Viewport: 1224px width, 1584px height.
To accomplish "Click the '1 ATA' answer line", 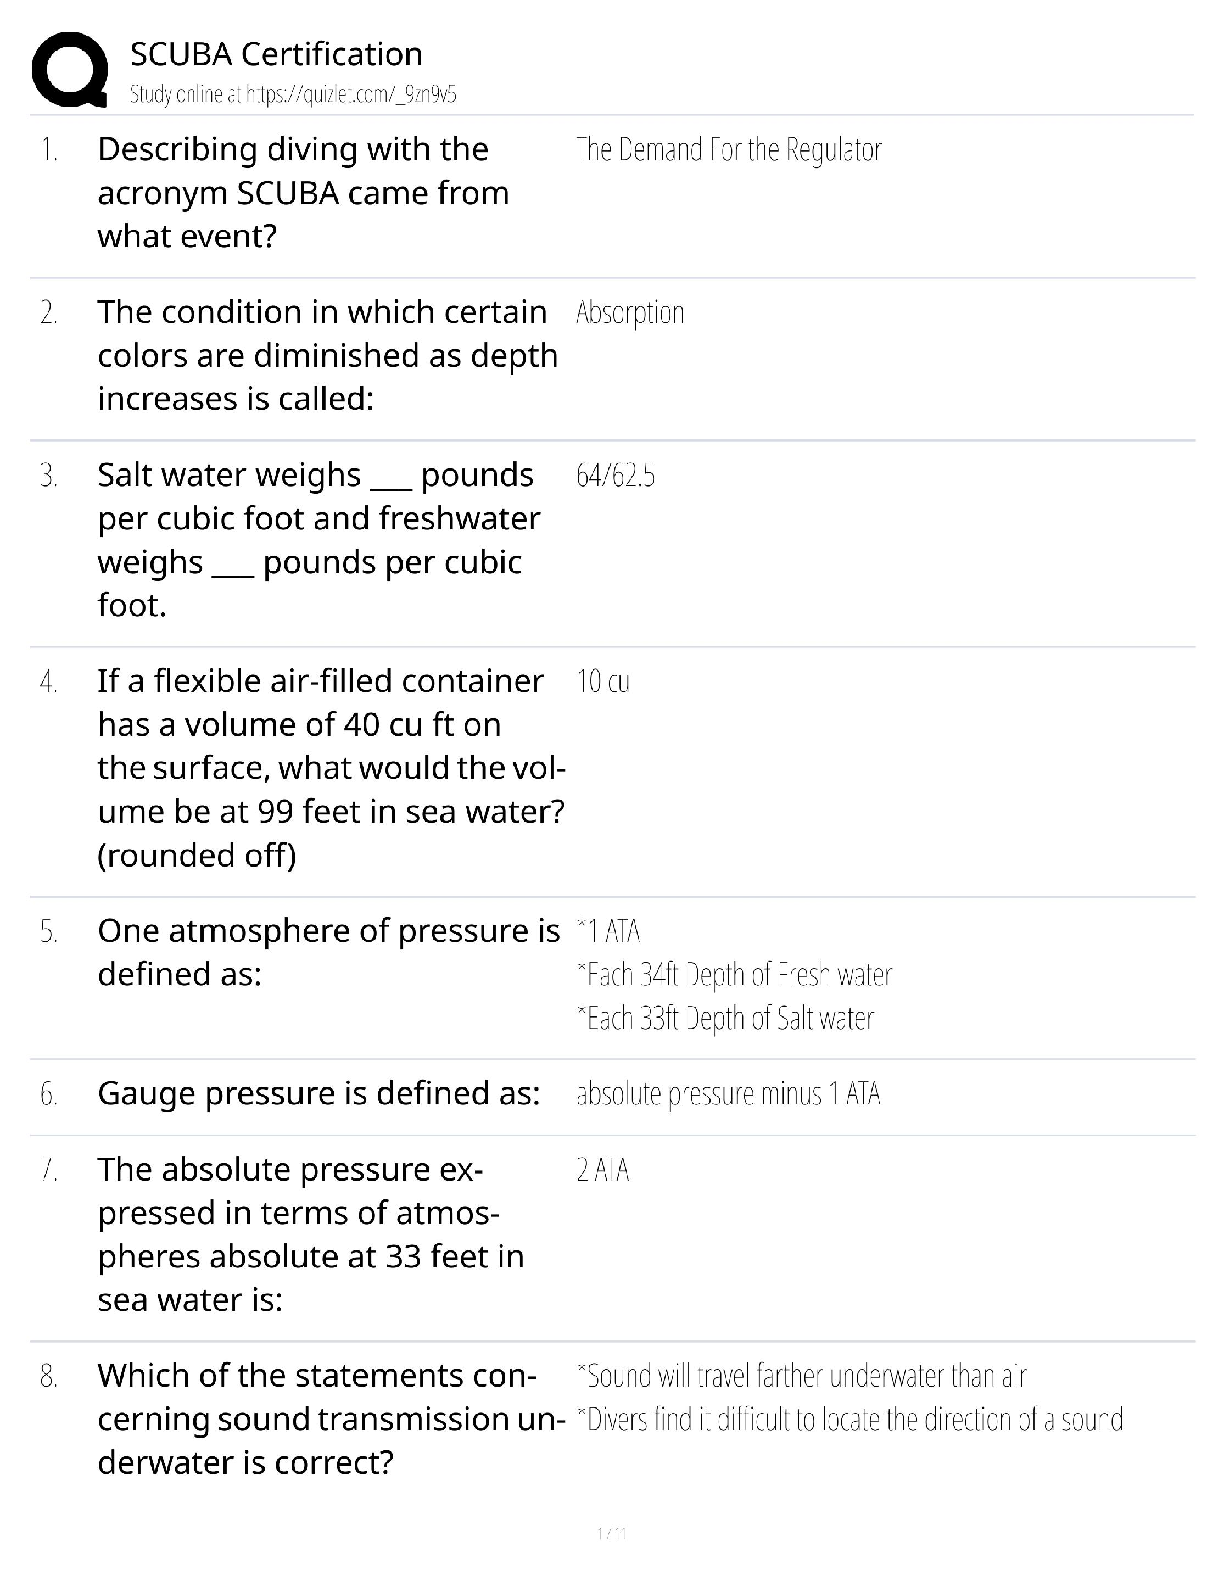I will [609, 932].
